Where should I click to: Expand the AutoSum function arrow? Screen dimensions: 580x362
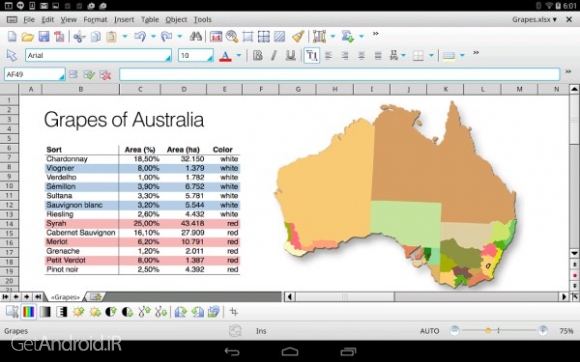pyautogui.click(x=361, y=36)
